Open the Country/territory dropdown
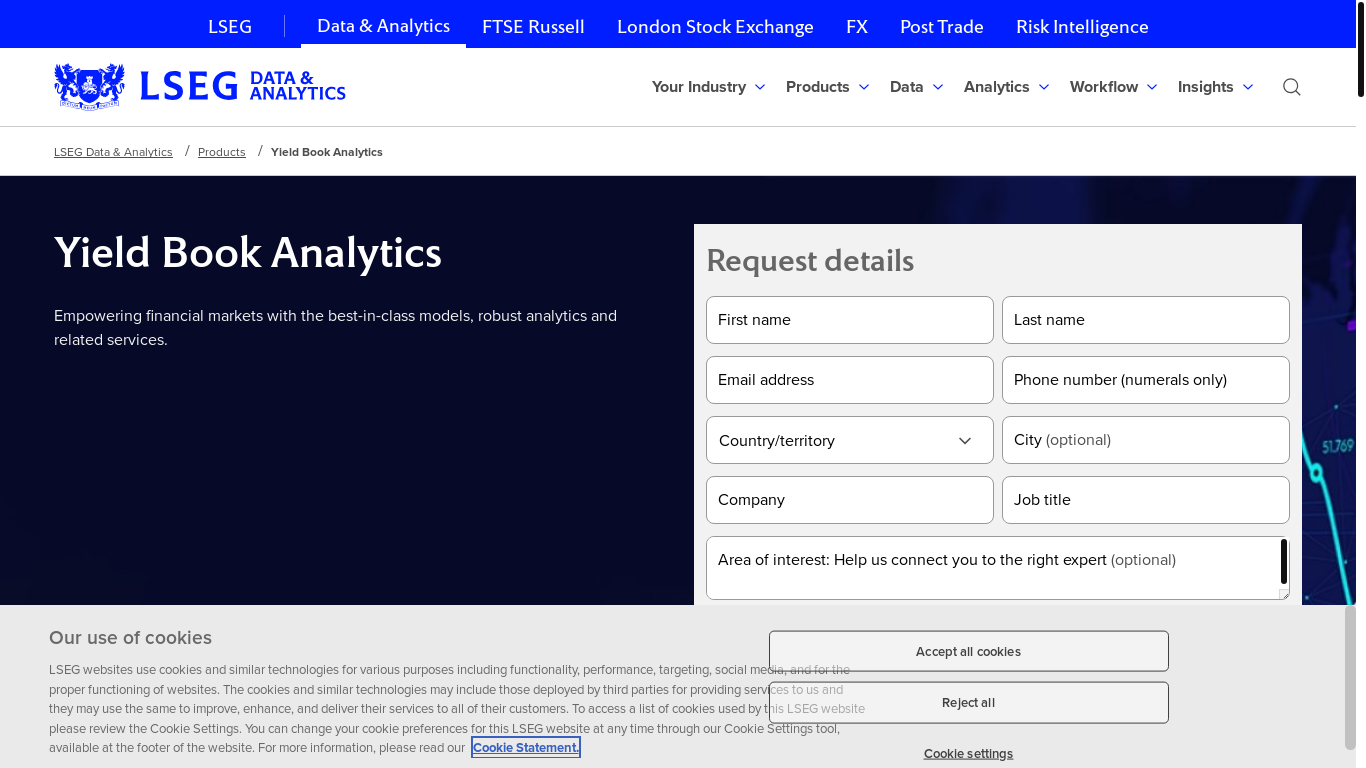This screenshot has width=1366, height=768. click(x=850, y=440)
